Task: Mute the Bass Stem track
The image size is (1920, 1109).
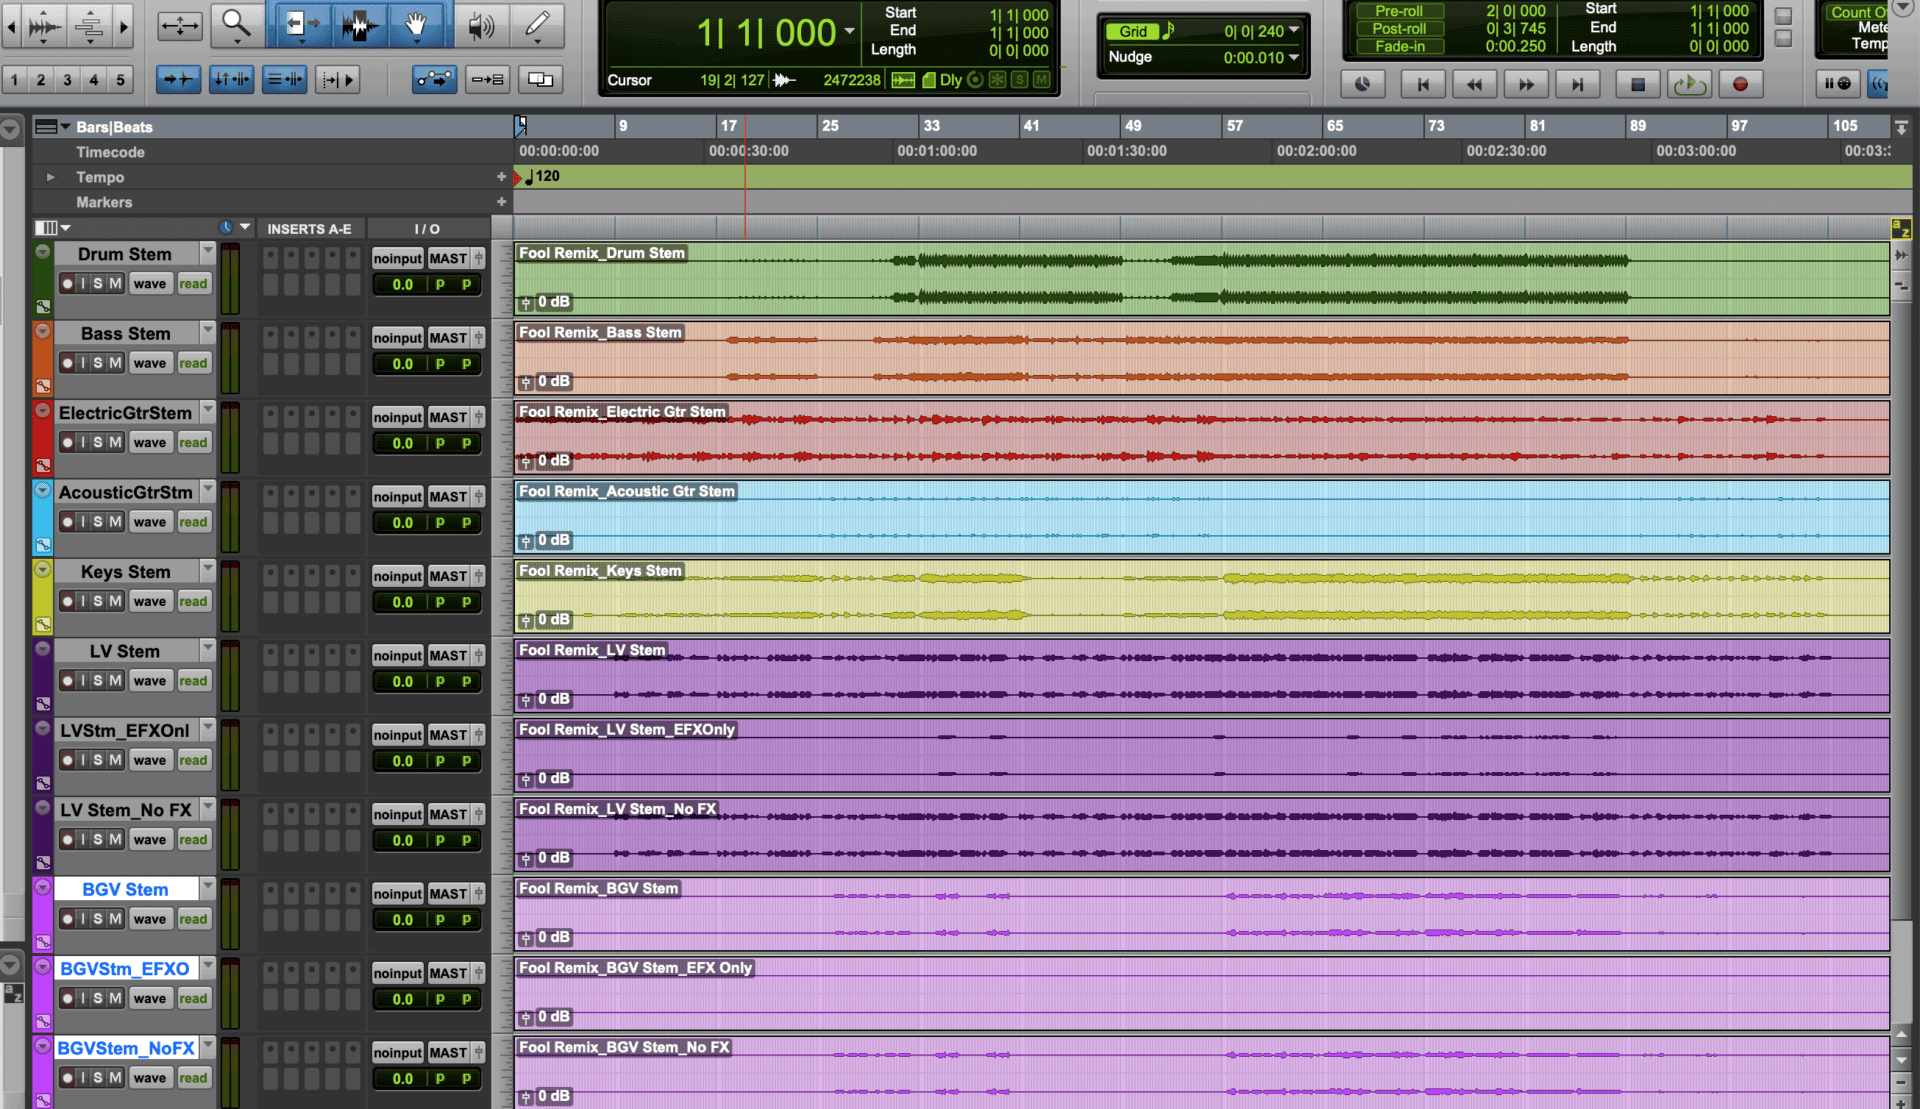Action: pyautogui.click(x=113, y=362)
